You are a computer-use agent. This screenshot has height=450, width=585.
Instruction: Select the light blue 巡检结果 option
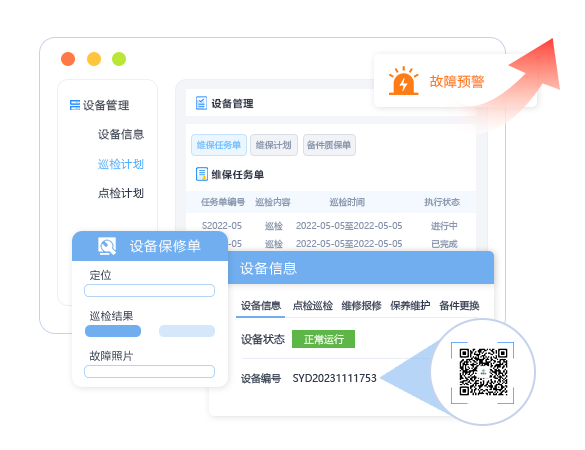click(x=187, y=331)
